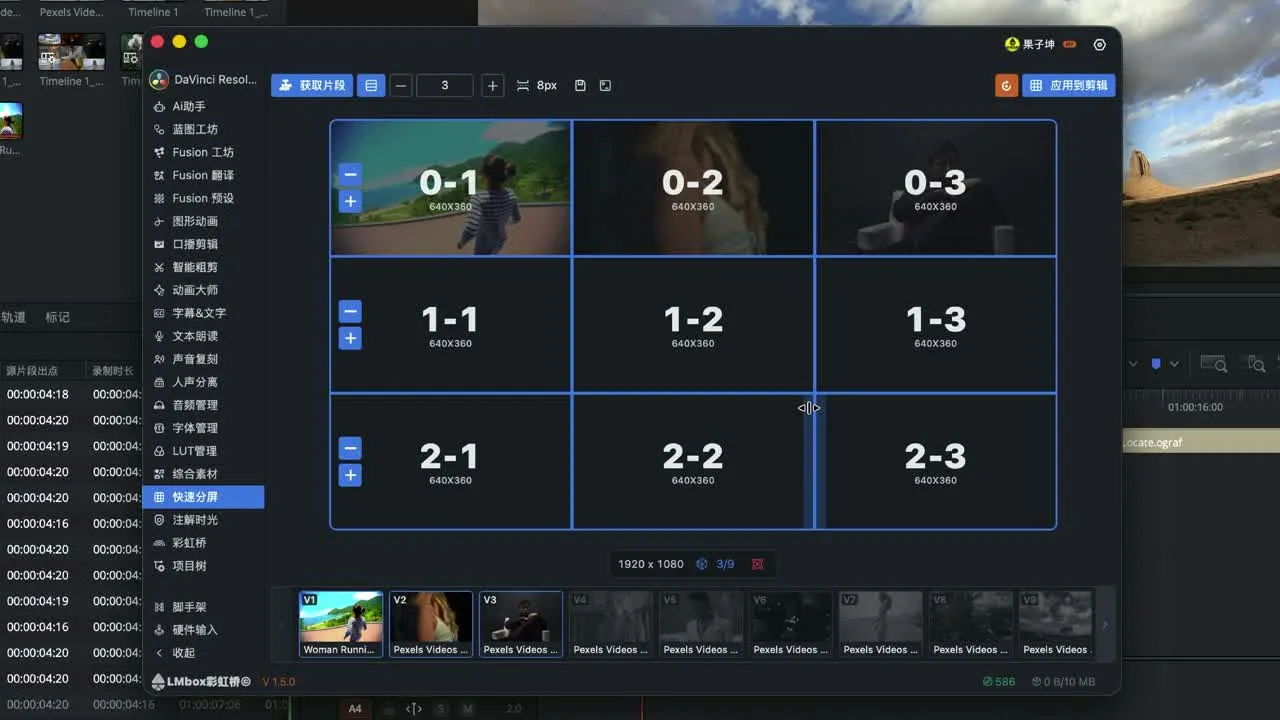The width and height of the screenshot is (1280, 720).
Task: Decrease the grid count with minus
Action: (401, 86)
